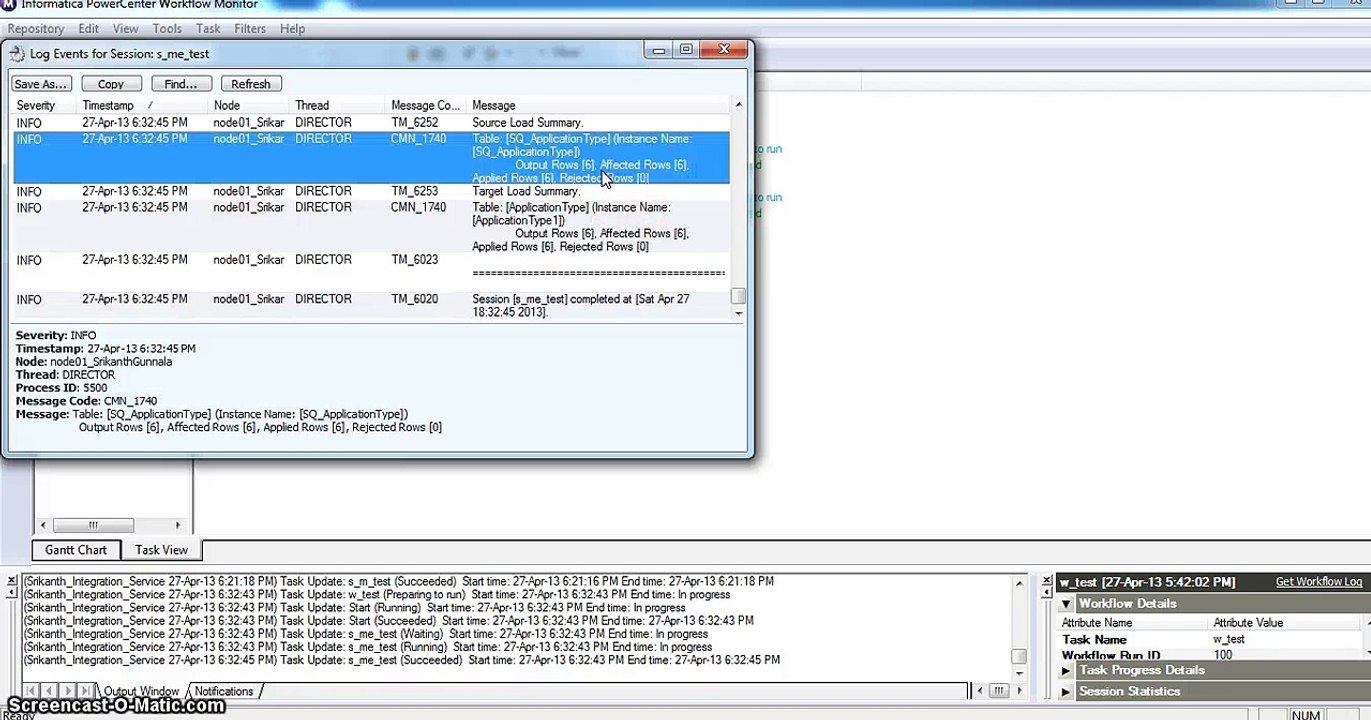The image size is (1371, 720).
Task: Click the previous-tab arrow beside Output Window tab
Action: click(50, 691)
